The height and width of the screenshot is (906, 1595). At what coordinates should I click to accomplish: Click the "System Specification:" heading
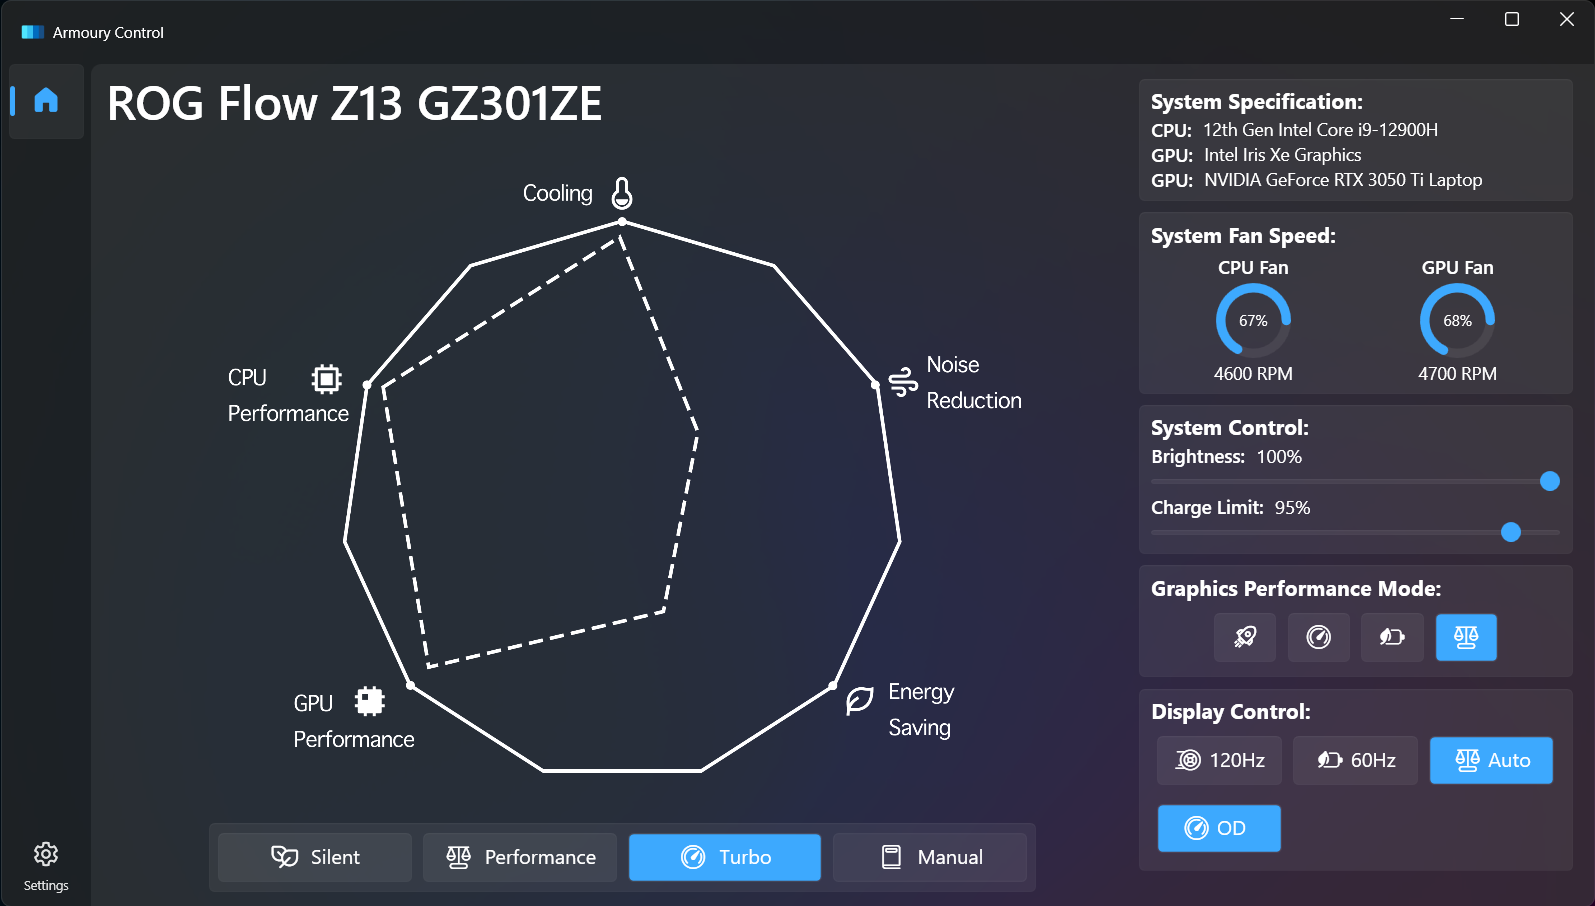pyautogui.click(x=1257, y=102)
